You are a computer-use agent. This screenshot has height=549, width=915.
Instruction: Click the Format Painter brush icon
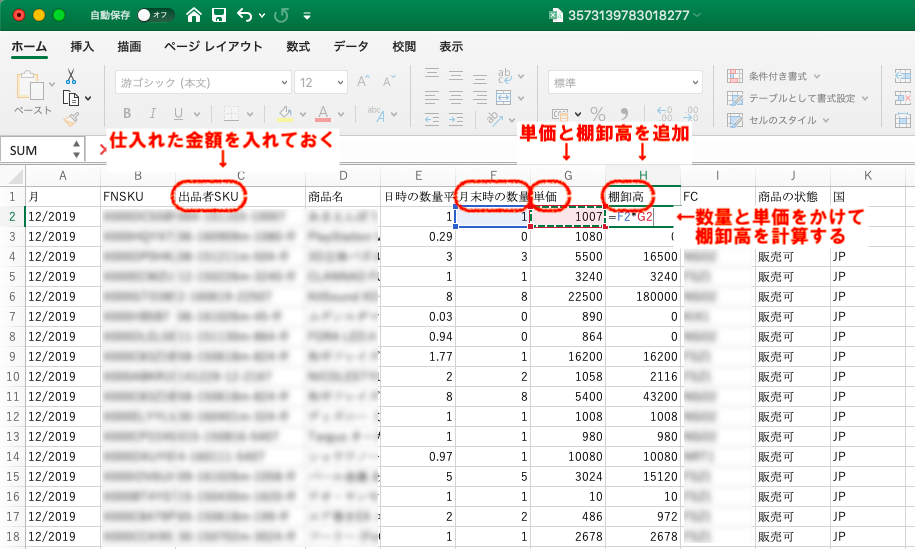click(71, 119)
